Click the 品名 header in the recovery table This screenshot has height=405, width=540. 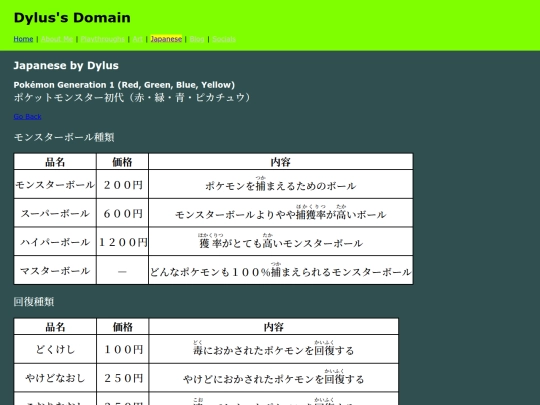pyautogui.click(x=55, y=326)
